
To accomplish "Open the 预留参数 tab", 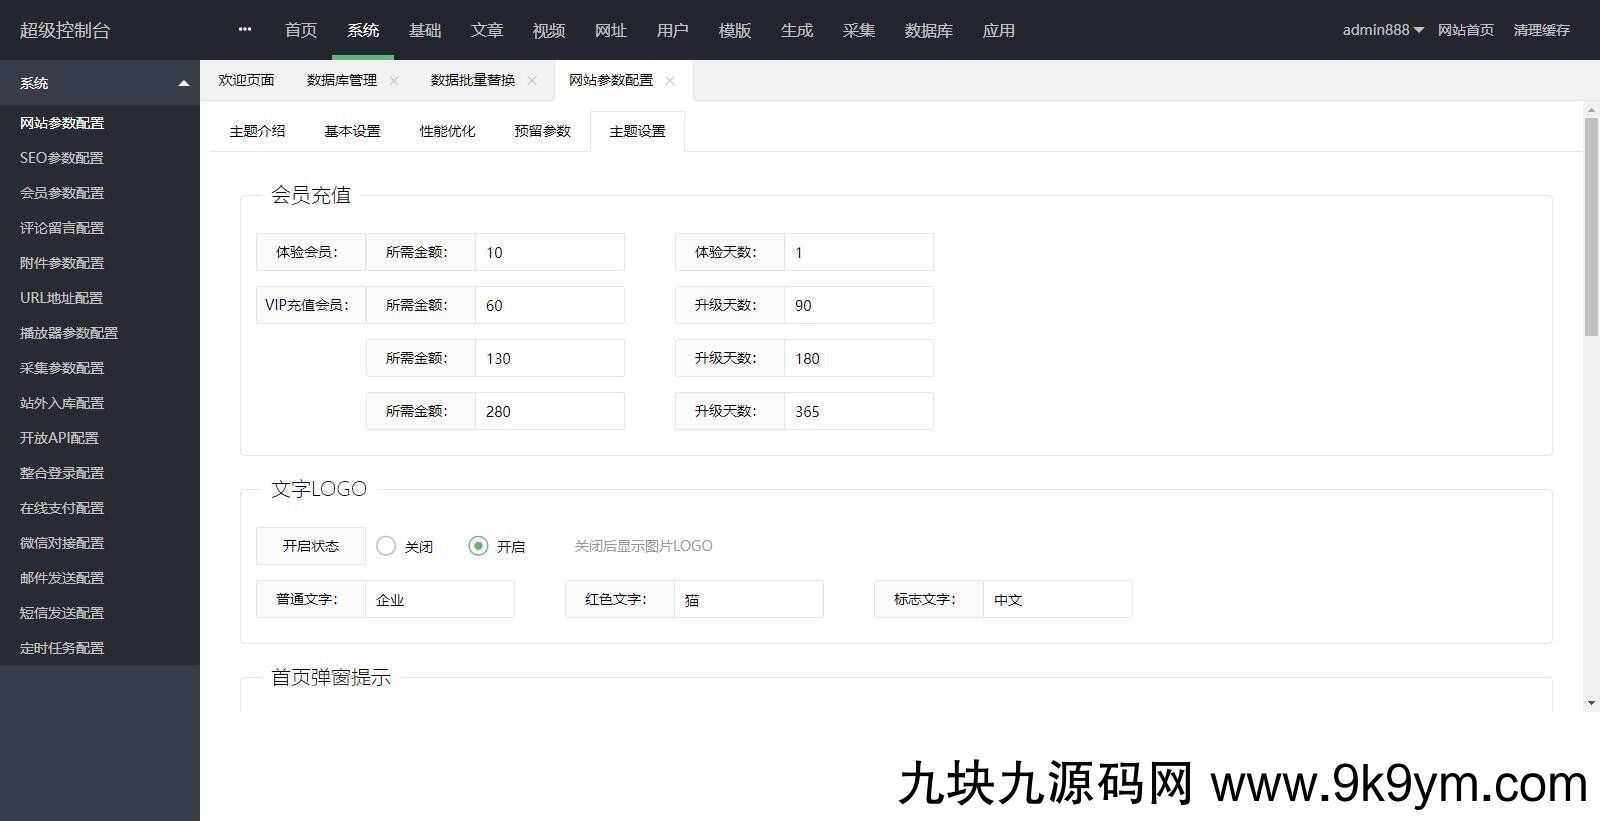I will (x=542, y=131).
